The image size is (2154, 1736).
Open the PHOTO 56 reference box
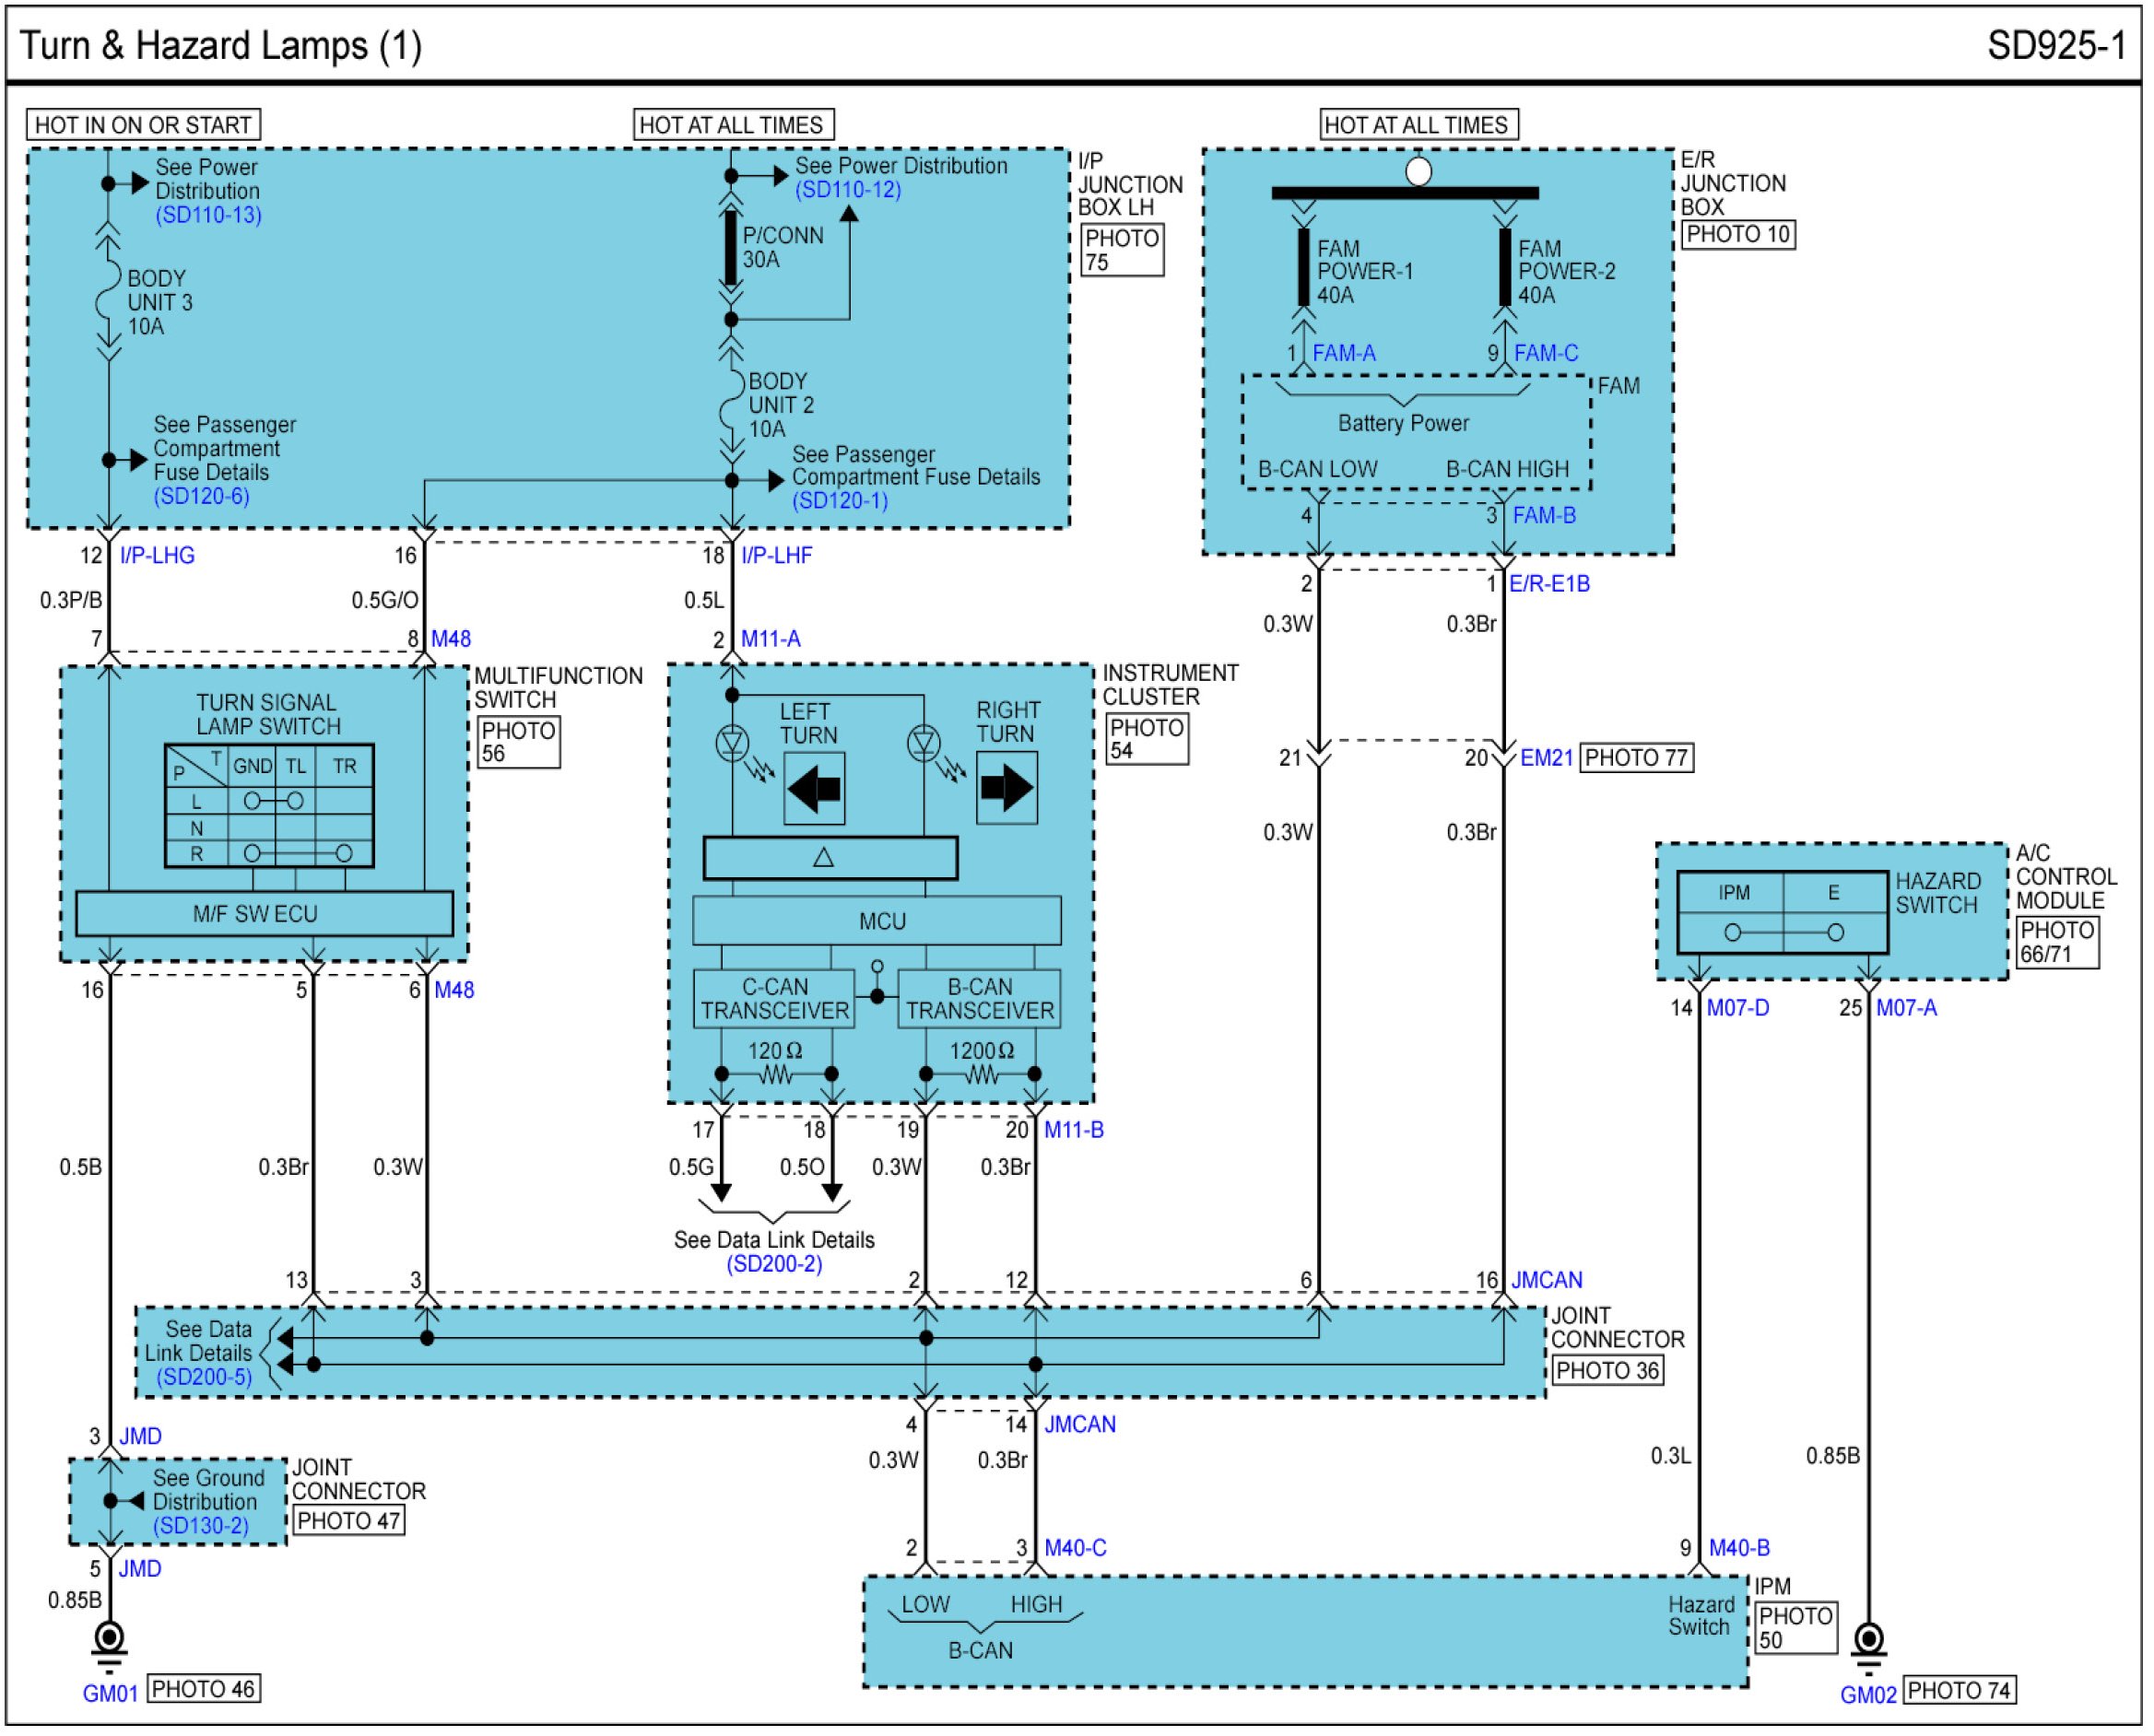pos(518,743)
